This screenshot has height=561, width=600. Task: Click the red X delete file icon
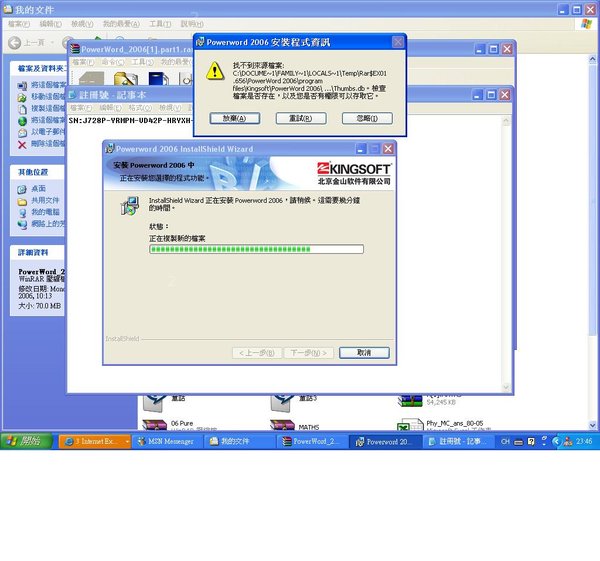coord(22,145)
